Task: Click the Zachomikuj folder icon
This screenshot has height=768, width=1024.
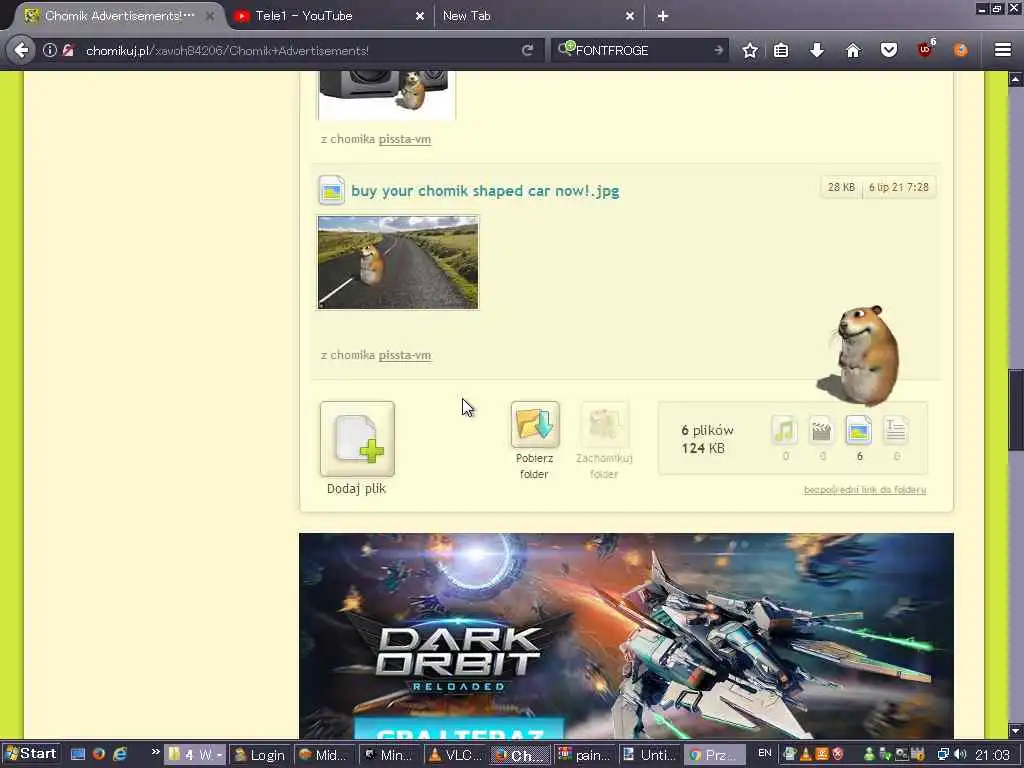Action: (x=604, y=424)
